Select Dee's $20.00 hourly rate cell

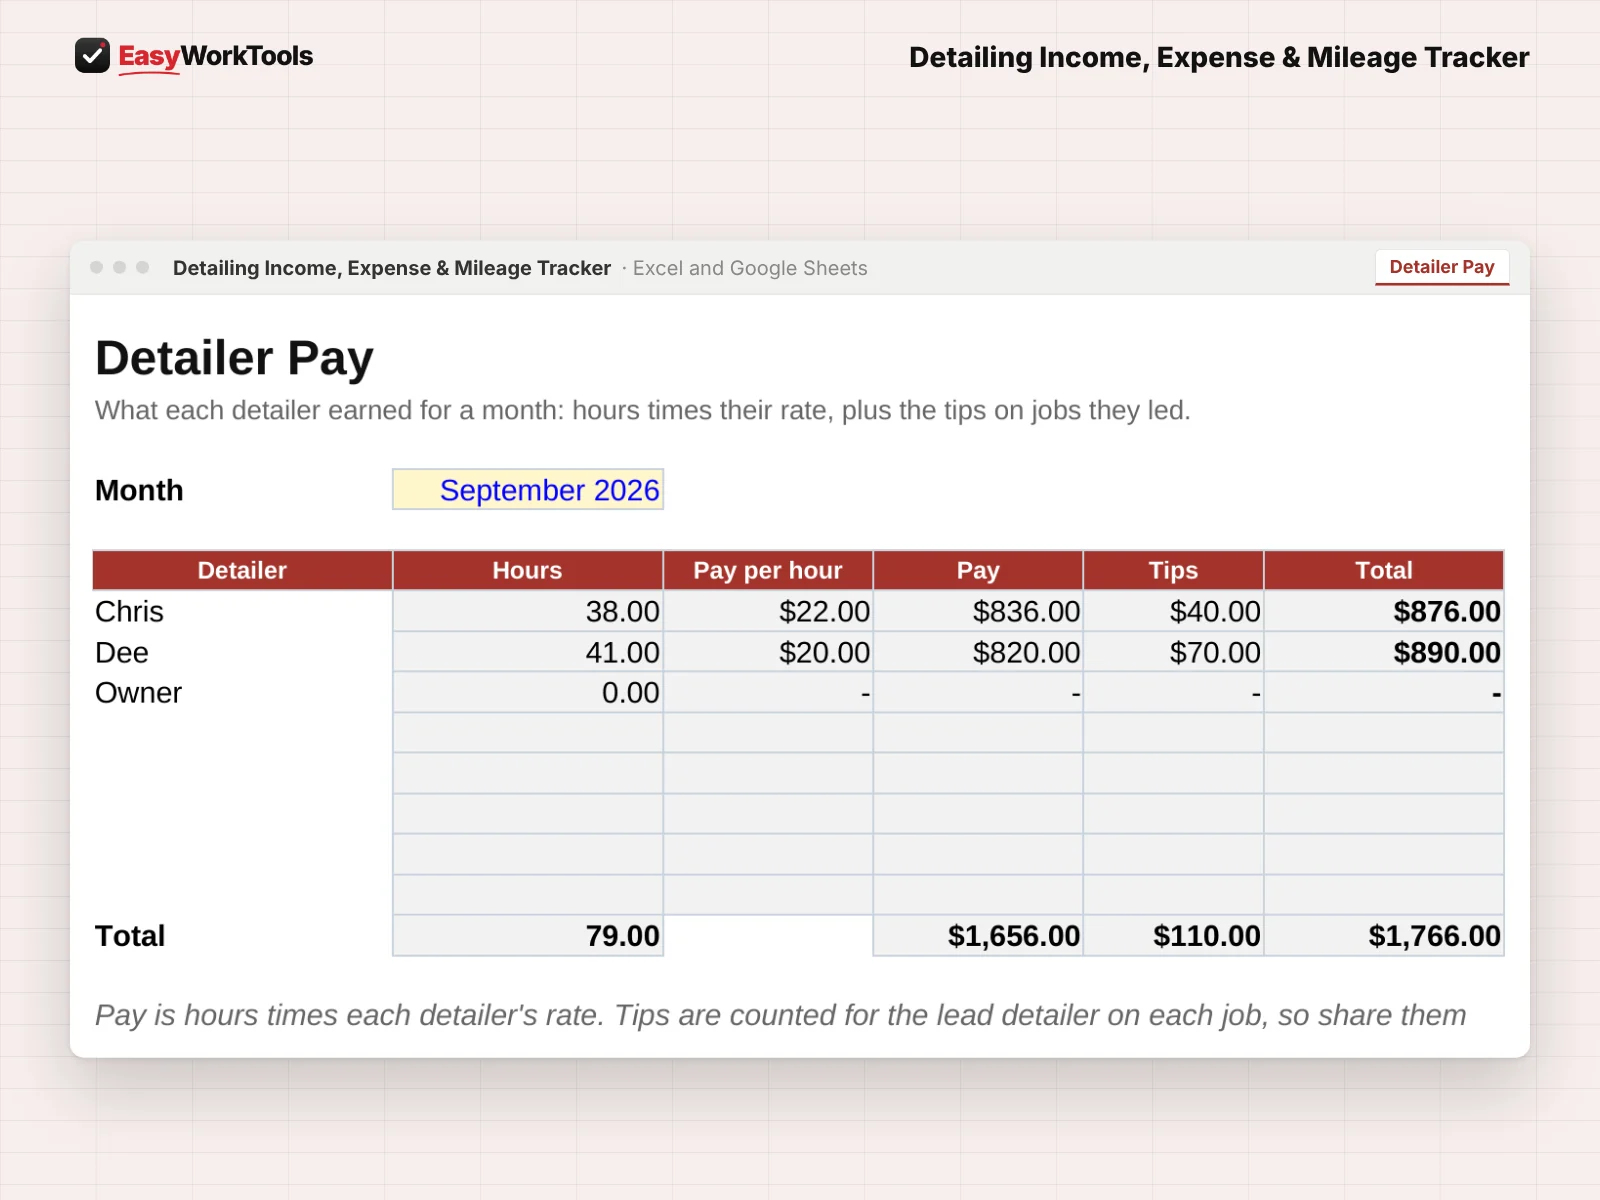coord(768,652)
